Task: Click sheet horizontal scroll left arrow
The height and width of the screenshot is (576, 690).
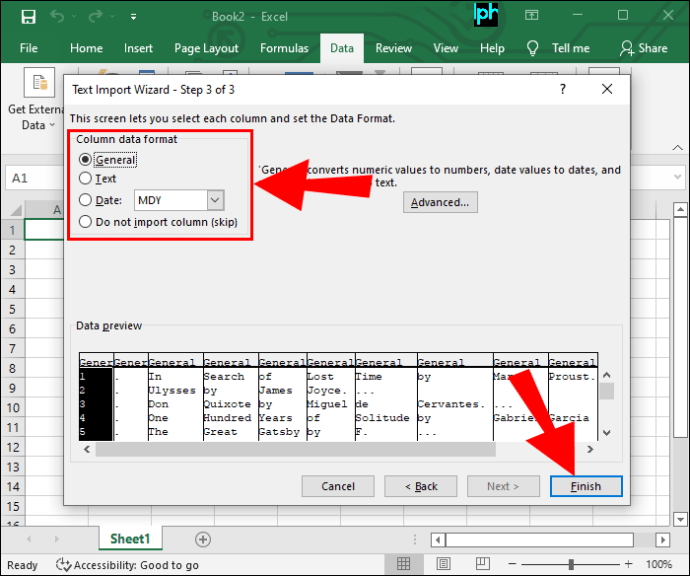Action: point(438,539)
